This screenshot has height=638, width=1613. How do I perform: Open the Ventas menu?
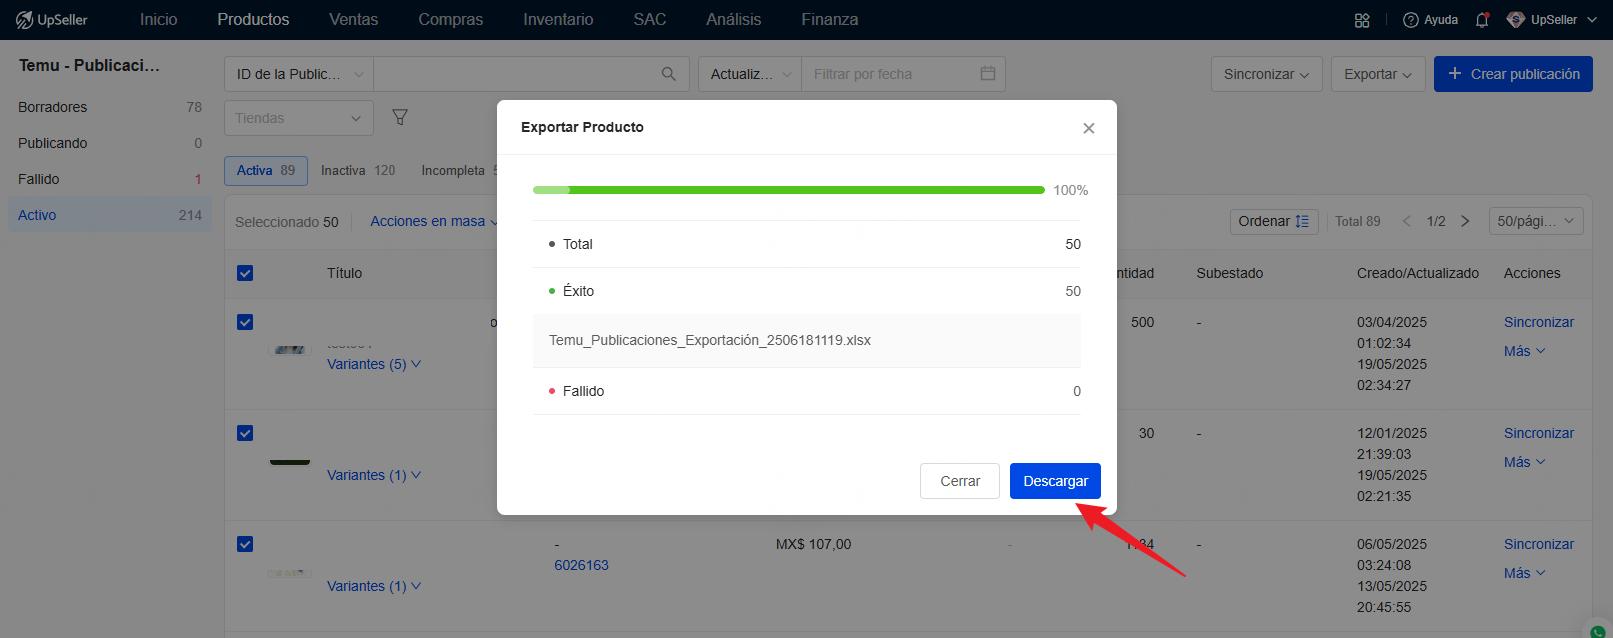[354, 20]
